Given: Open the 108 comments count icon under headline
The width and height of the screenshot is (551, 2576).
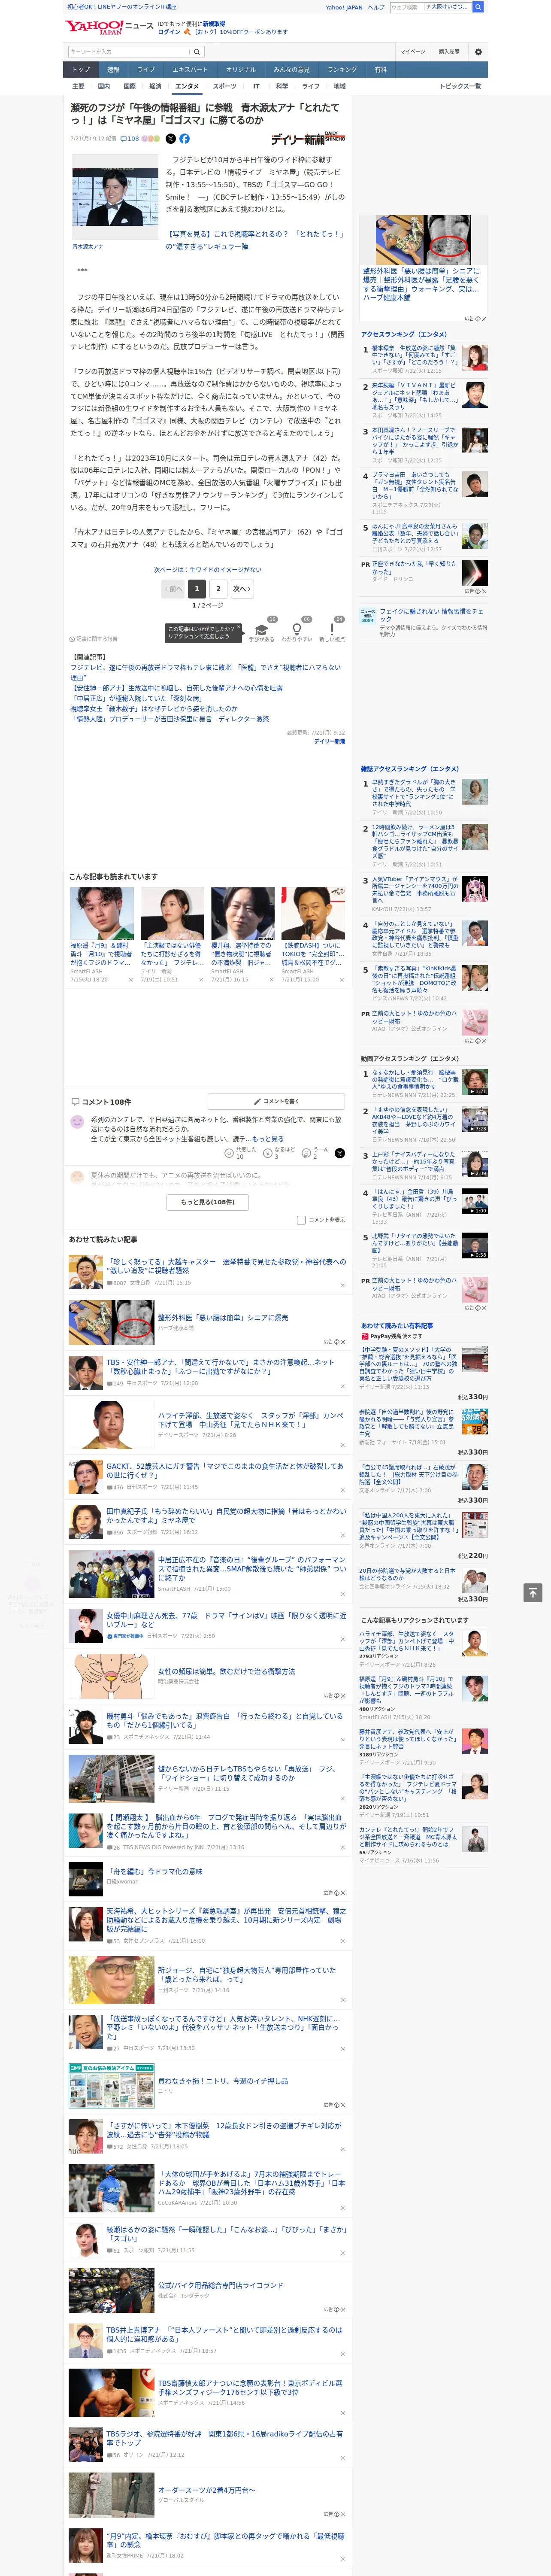Looking at the screenshot, I should 130,139.
